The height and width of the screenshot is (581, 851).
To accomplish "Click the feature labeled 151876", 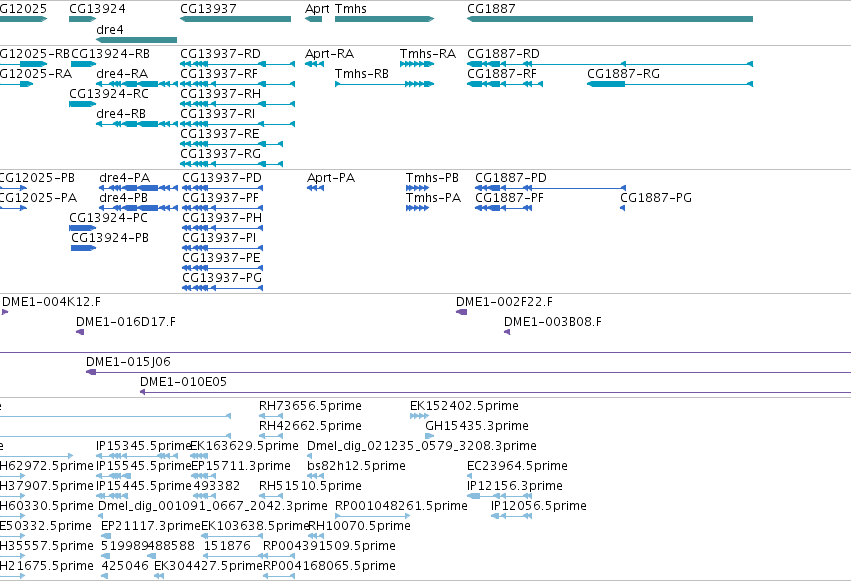I will click(x=227, y=547).
